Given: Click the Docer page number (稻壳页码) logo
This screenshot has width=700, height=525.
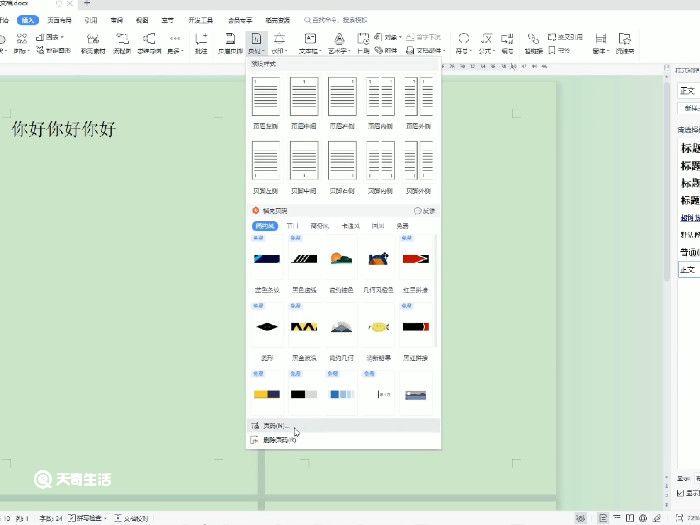Looking at the screenshot, I should [x=256, y=210].
